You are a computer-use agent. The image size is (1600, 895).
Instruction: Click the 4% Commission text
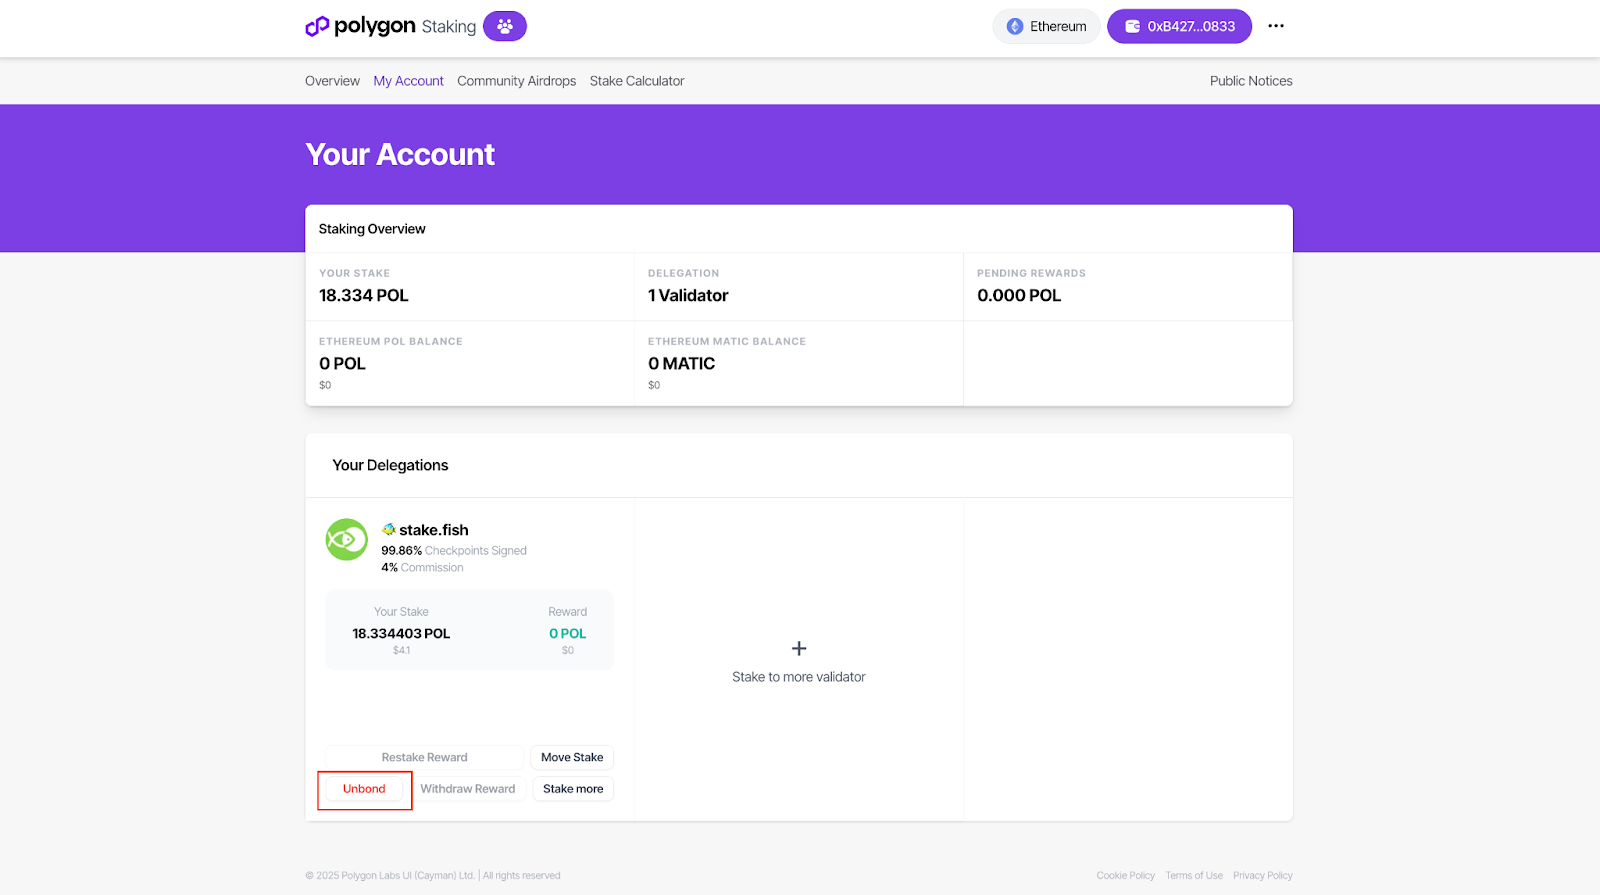(422, 568)
